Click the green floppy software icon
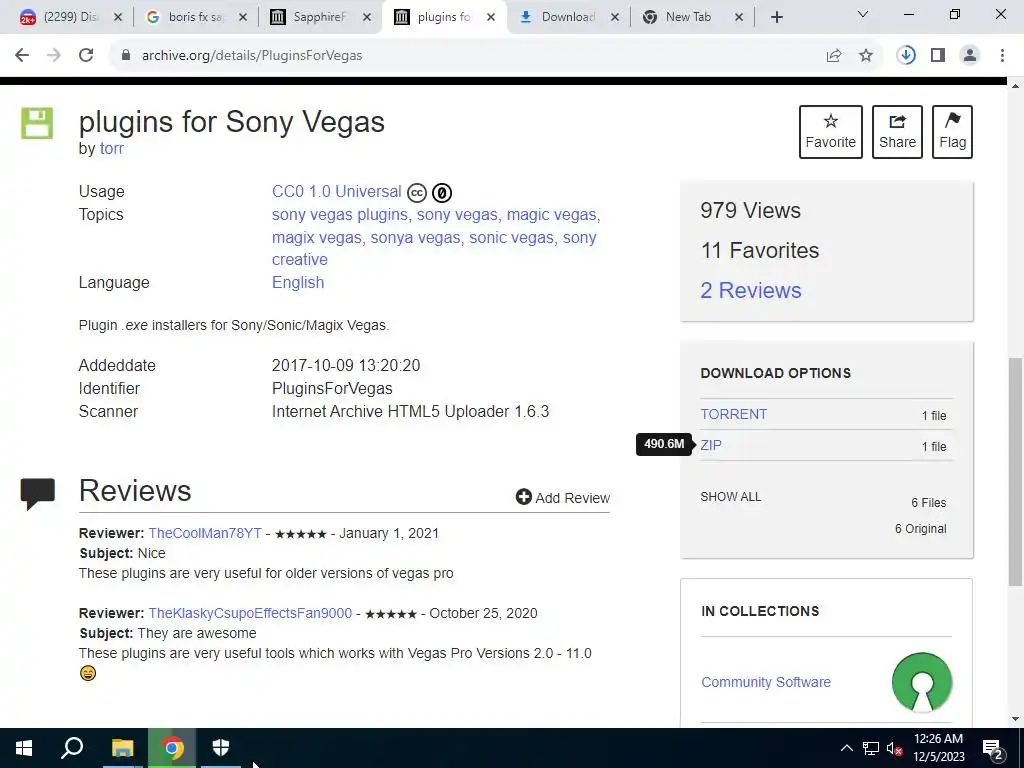1024x768 pixels. [37, 123]
